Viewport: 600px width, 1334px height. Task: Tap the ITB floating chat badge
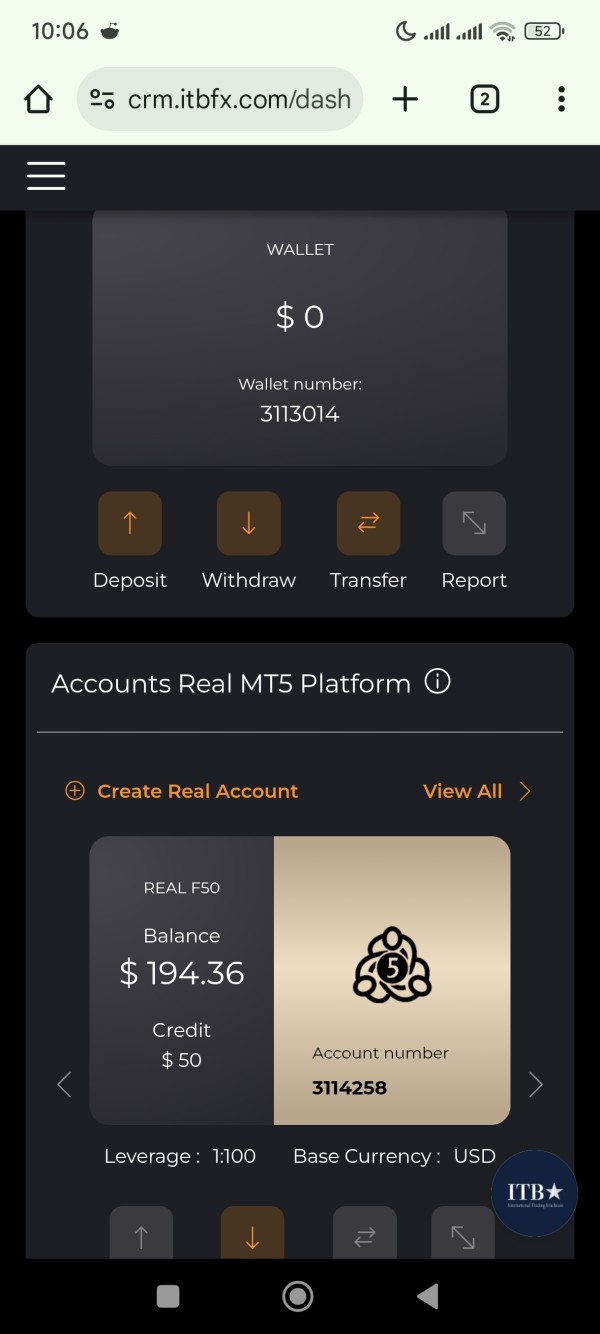[x=535, y=1194]
